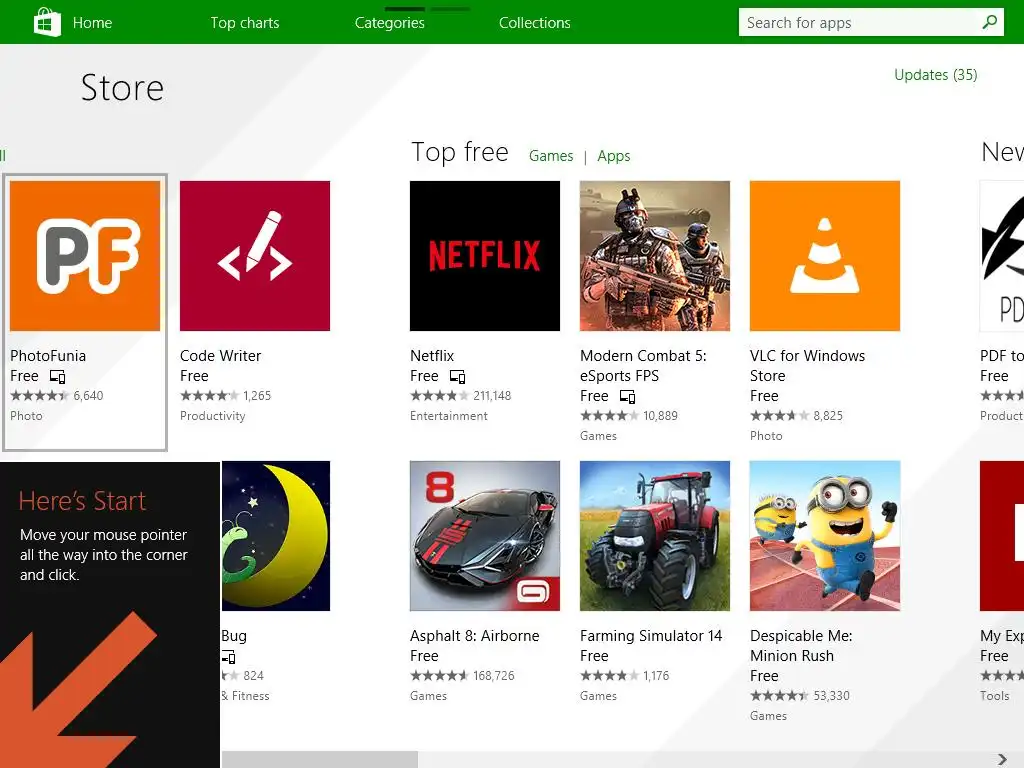The width and height of the screenshot is (1024, 768).
Task: Click the Asphalt 8 168,726 rating
Action: [x=462, y=676]
